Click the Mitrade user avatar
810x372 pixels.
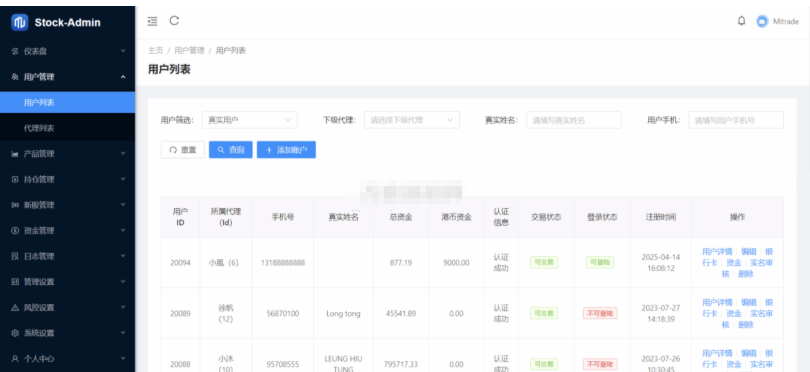pyautogui.click(x=762, y=21)
